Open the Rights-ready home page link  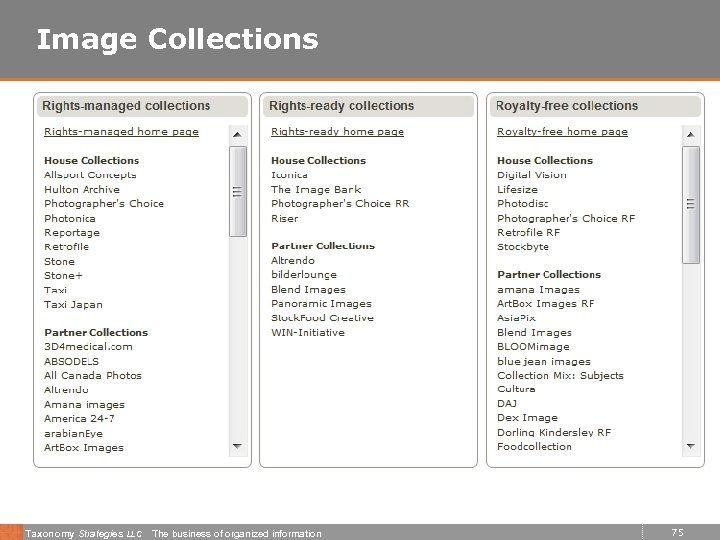337,132
